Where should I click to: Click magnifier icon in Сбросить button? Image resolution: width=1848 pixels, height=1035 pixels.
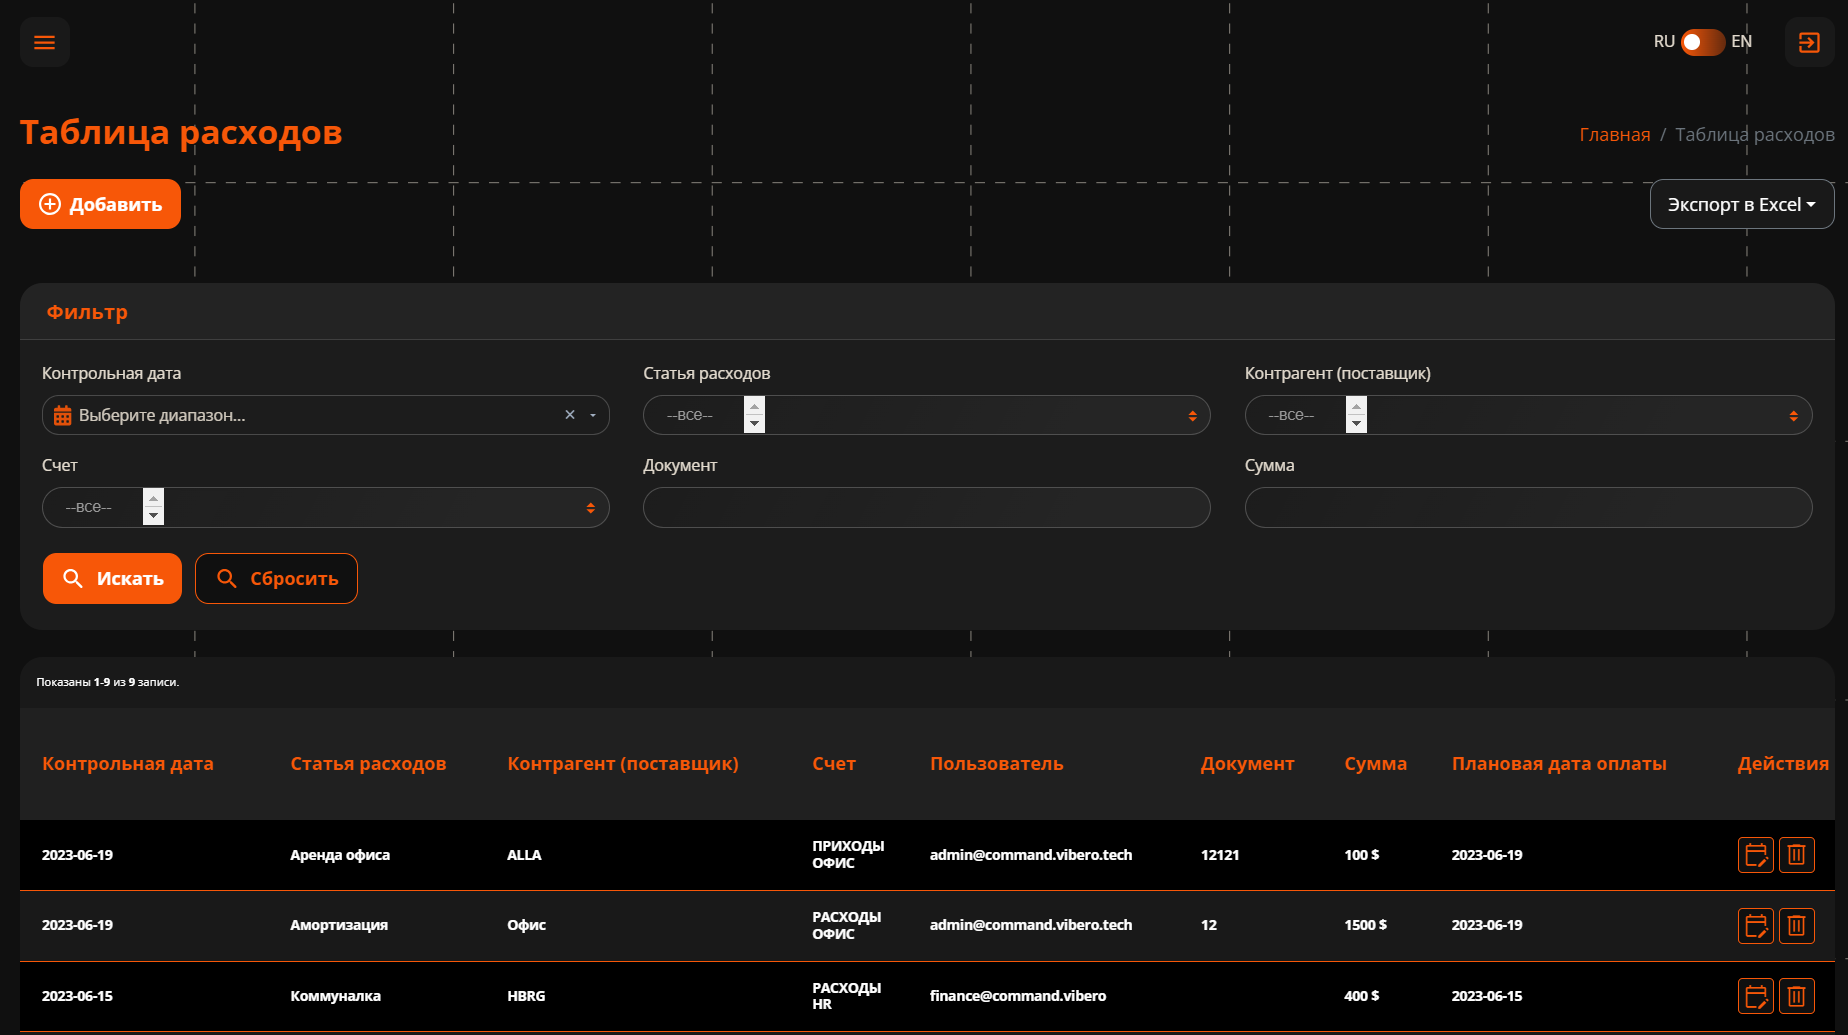click(x=227, y=578)
